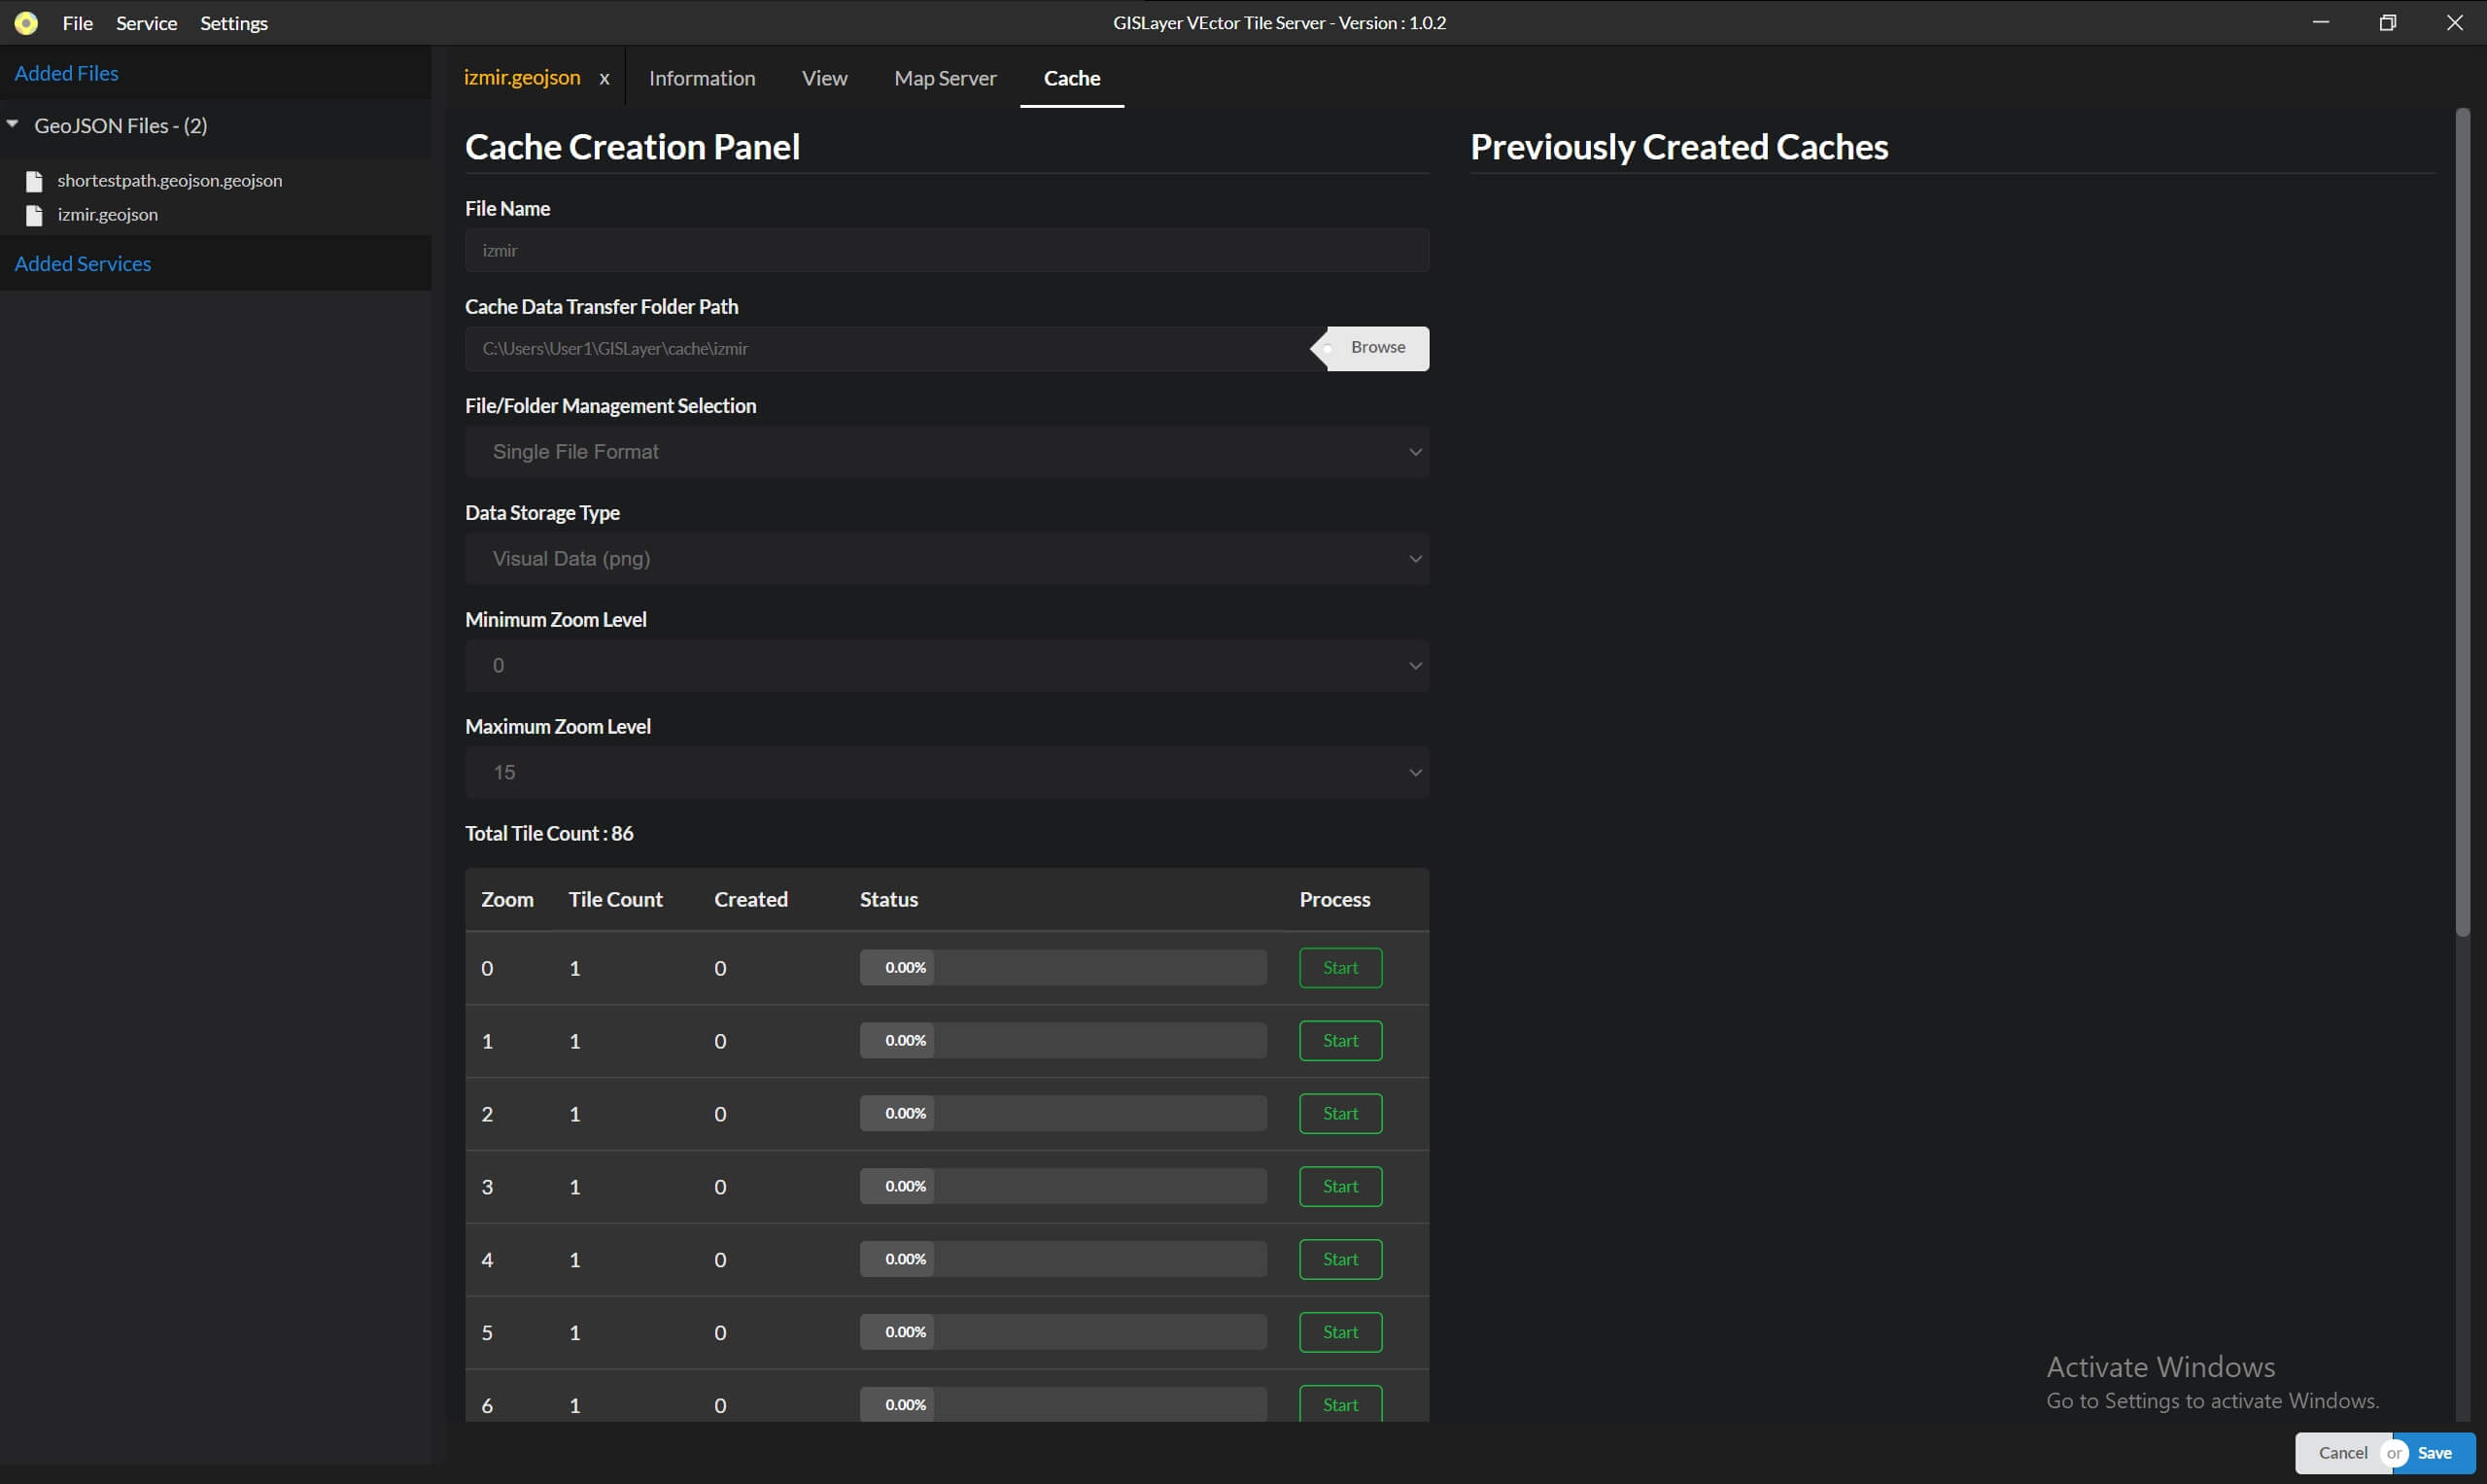Click the 0.00% status progress bar for Zoom 1
Image resolution: width=2487 pixels, height=1484 pixels.
point(1061,1041)
